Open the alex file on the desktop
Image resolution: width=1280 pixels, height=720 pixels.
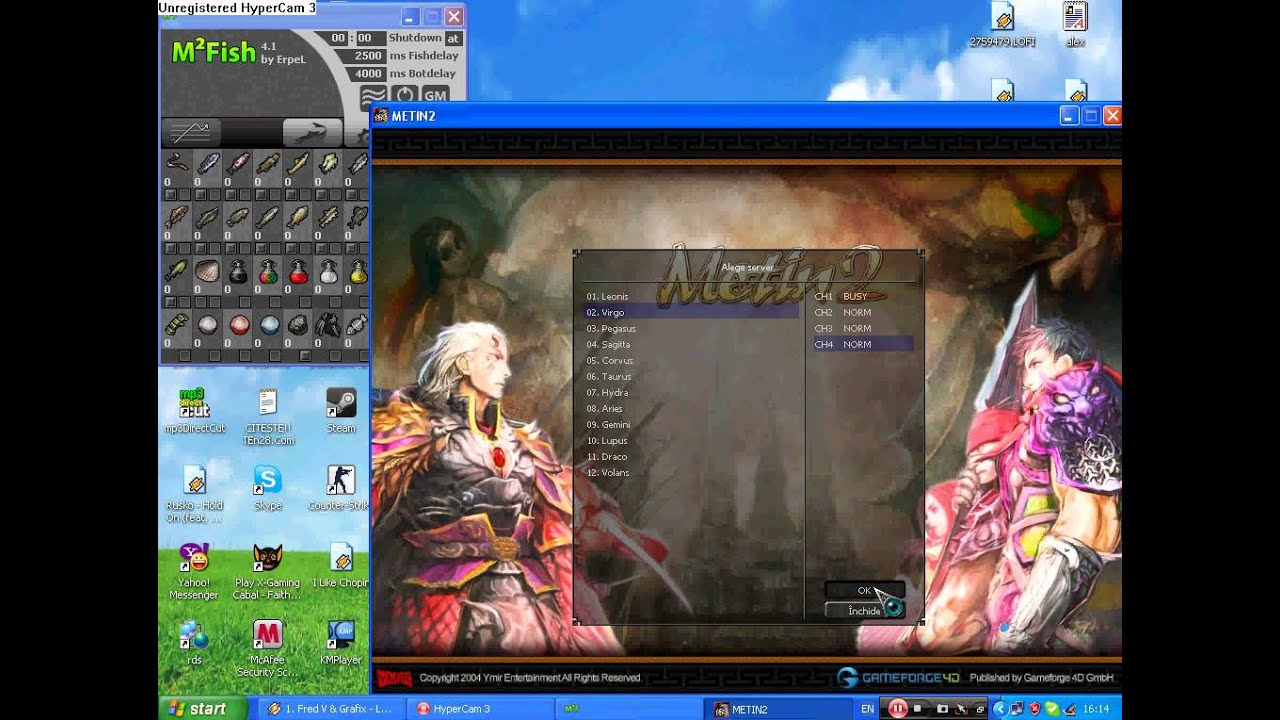click(x=1075, y=25)
